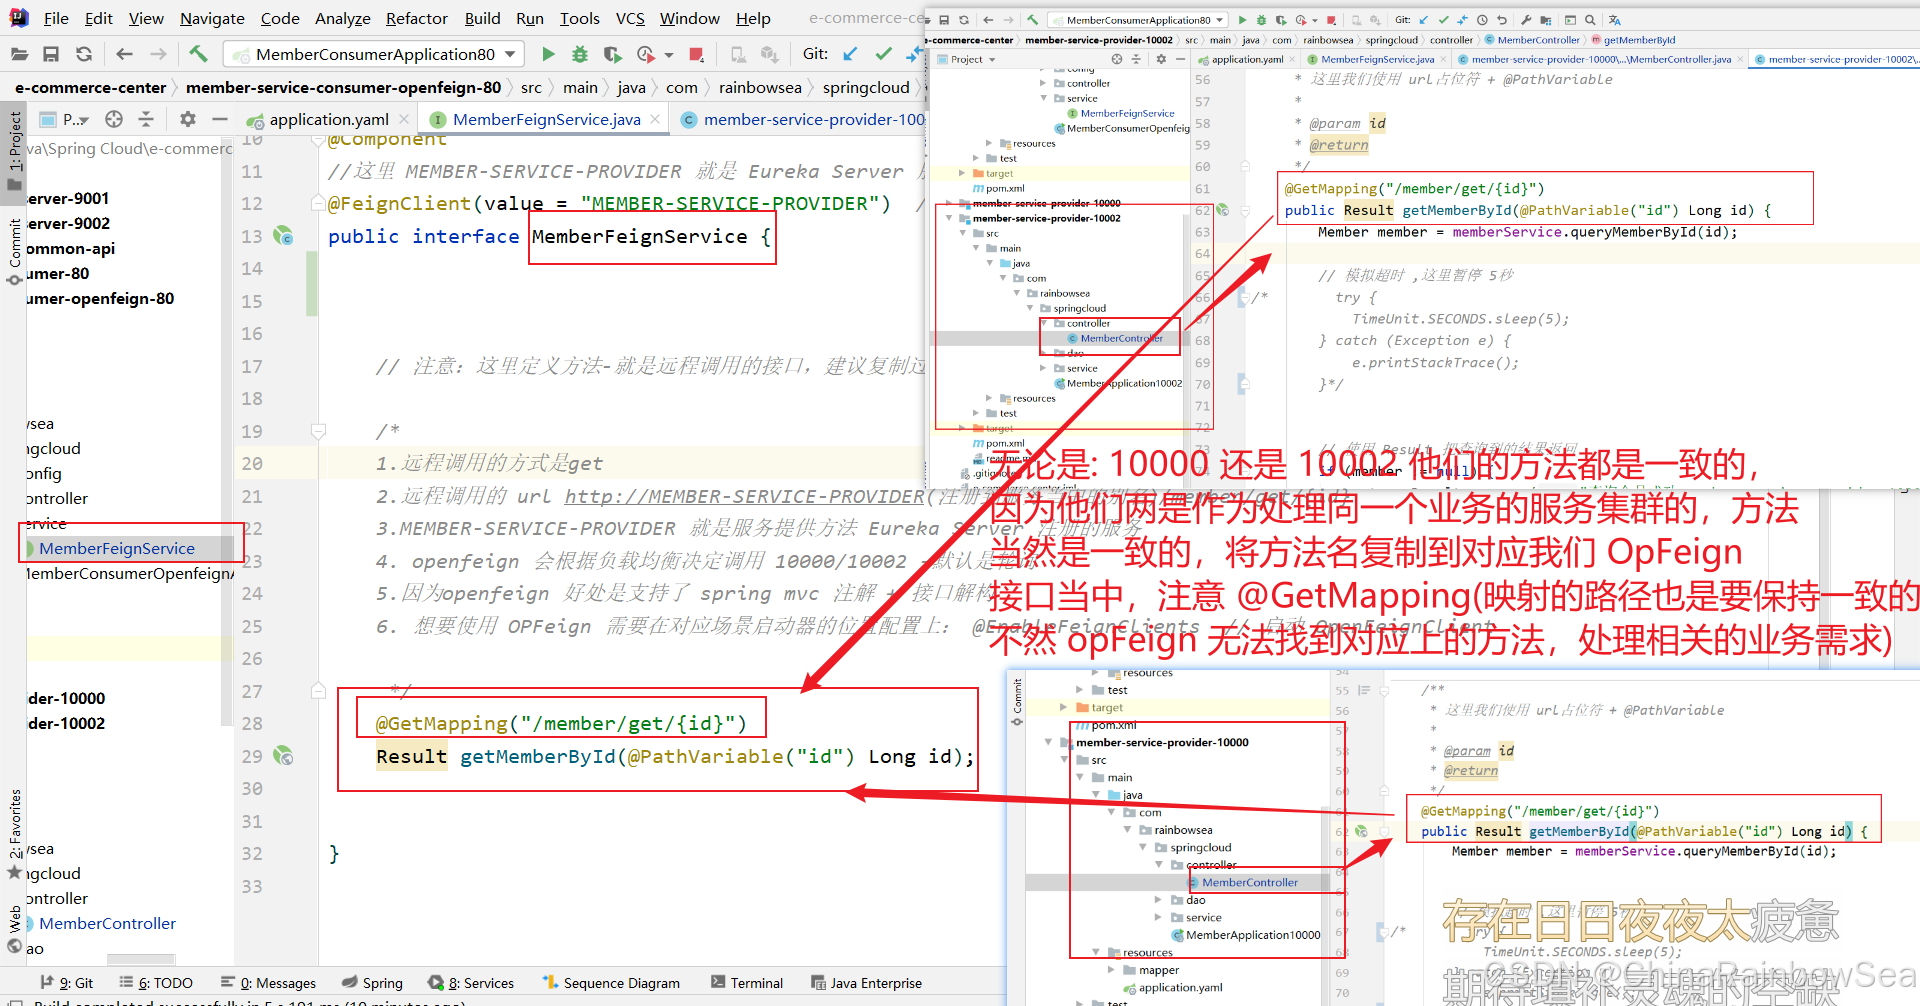The image size is (1920, 1006).
Task: Click member-service-consumer-openfeign-80 breadcrumb
Action: [x=343, y=88]
